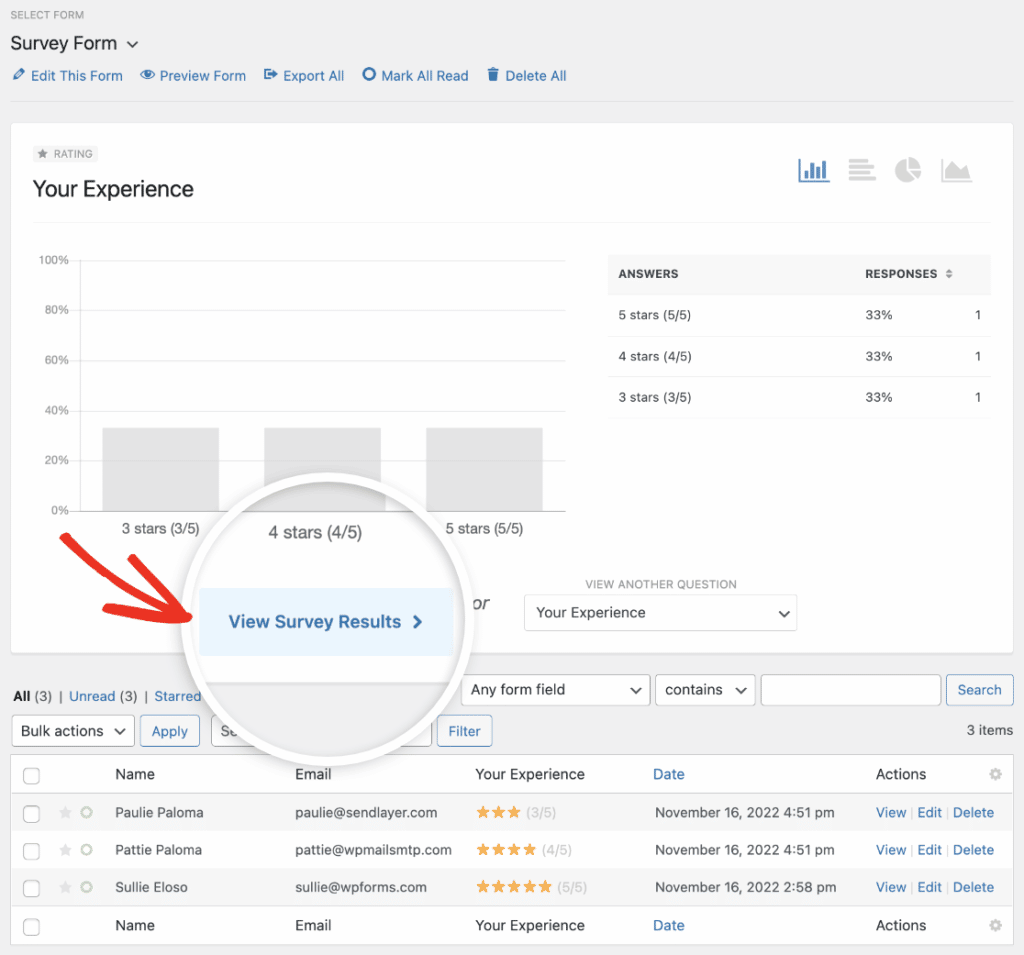Switch to the Starred entries view
1024x955 pixels.
pos(177,696)
